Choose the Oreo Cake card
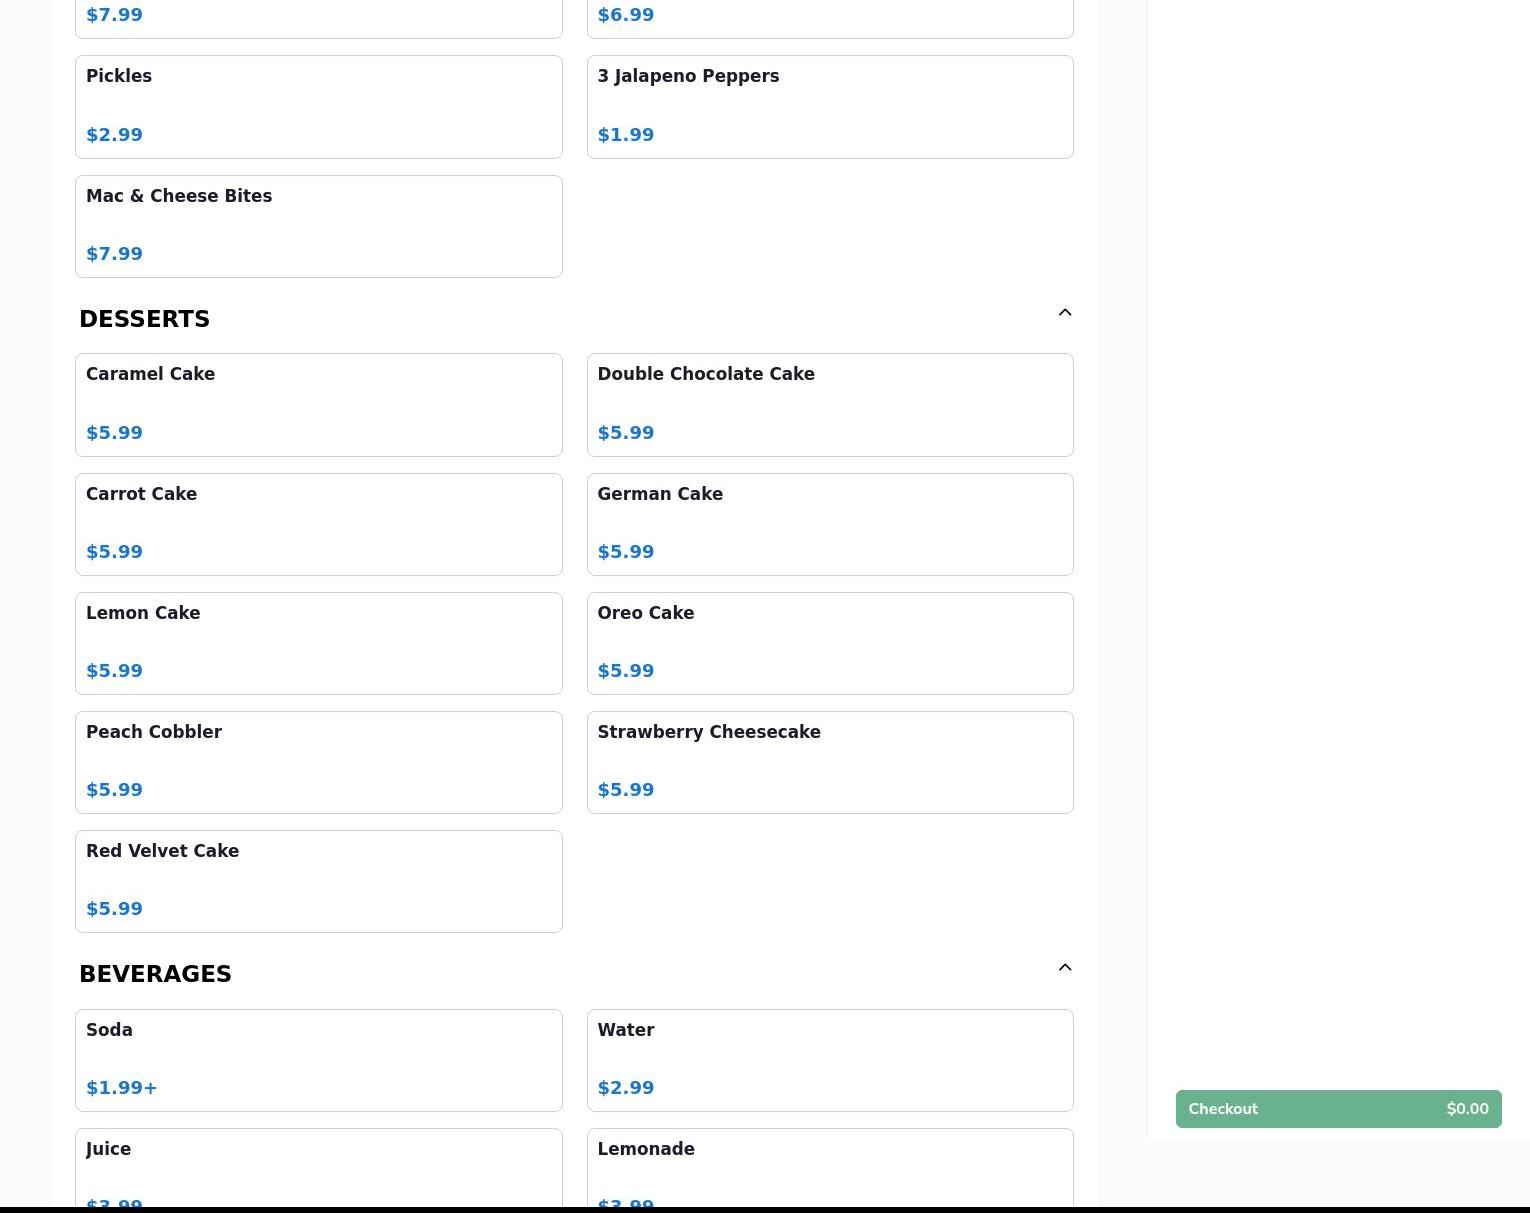Screen dimensions: 1530x1213 coord(830,643)
